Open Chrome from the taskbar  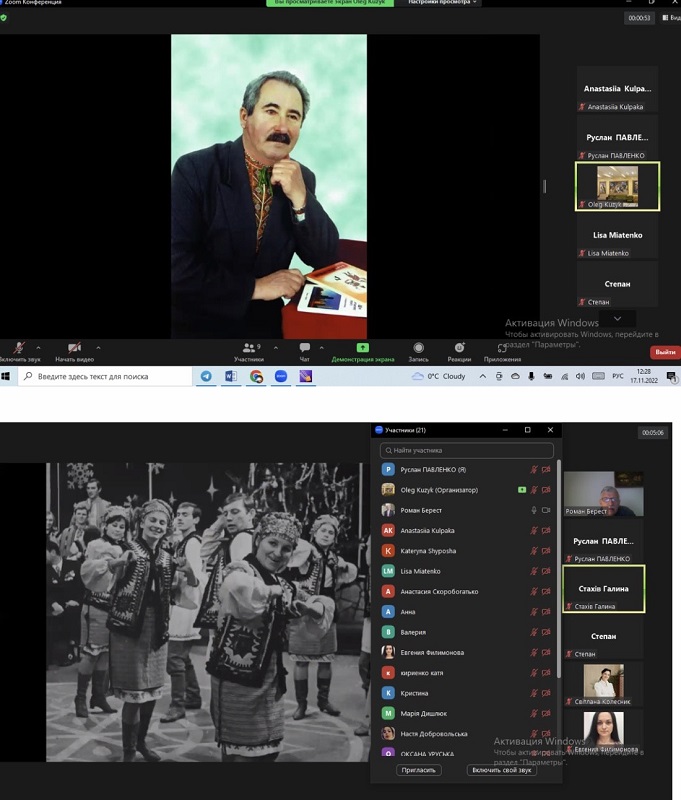[256, 376]
